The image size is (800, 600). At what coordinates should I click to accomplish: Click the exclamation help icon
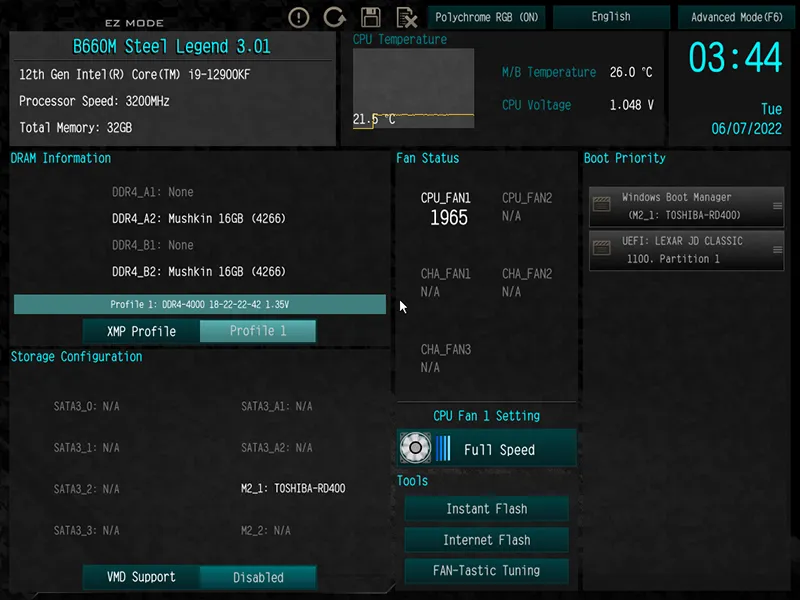tap(299, 17)
